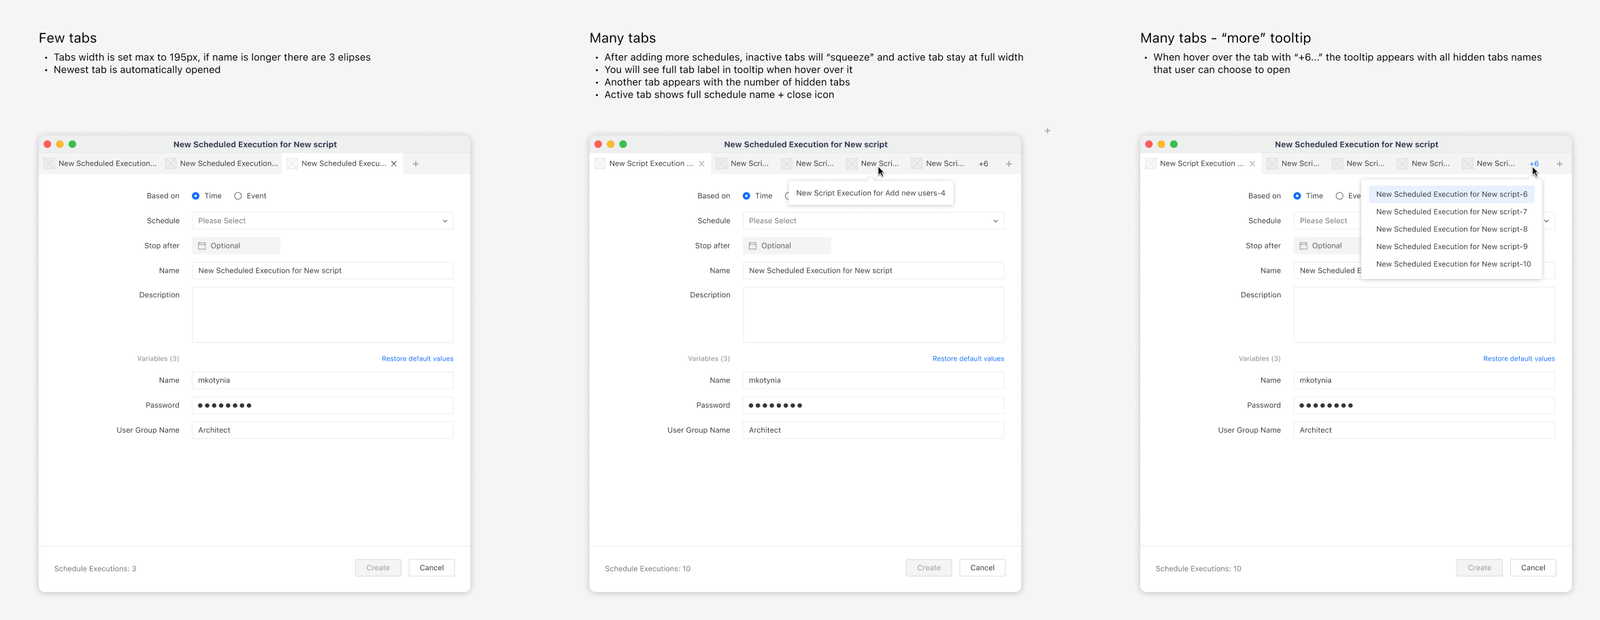Click the mkotynia Name field in the Many tabs window
The height and width of the screenshot is (620, 1600).
(x=874, y=381)
